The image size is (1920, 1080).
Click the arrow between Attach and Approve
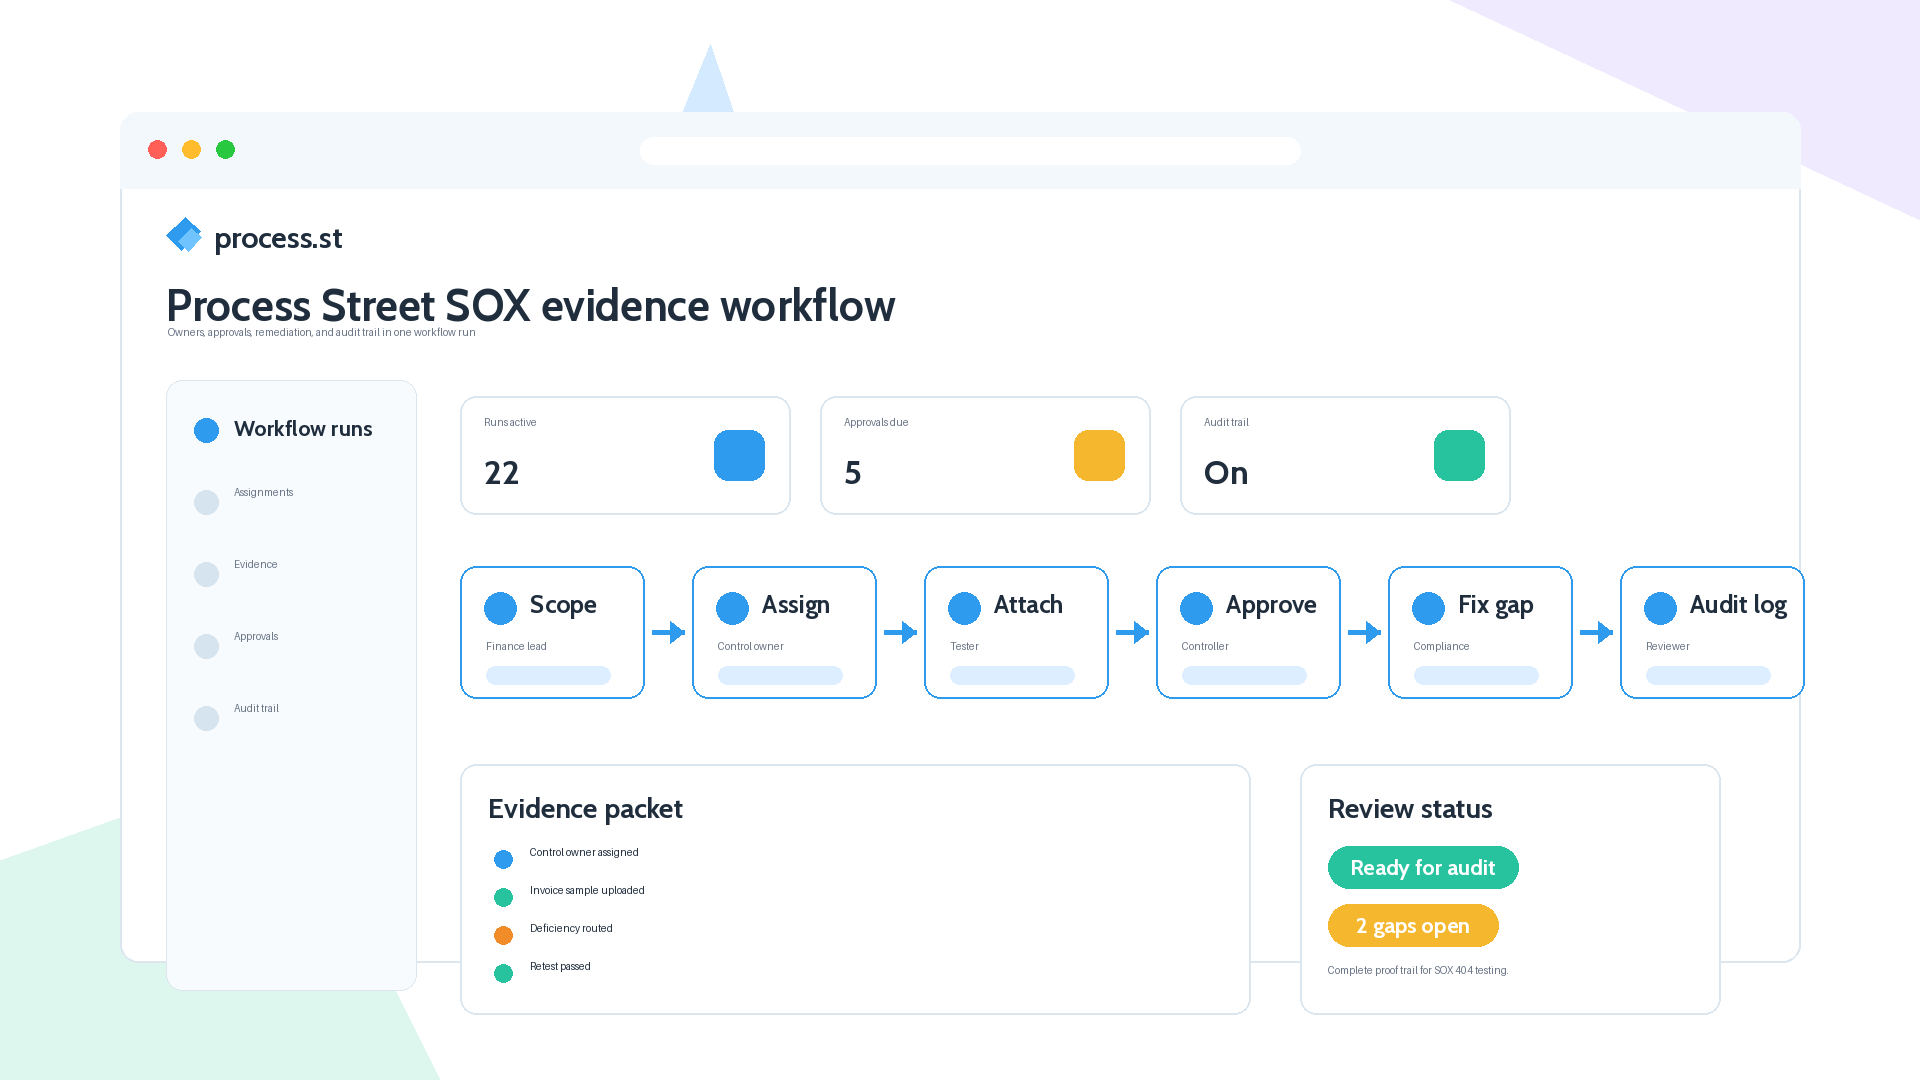(1132, 632)
